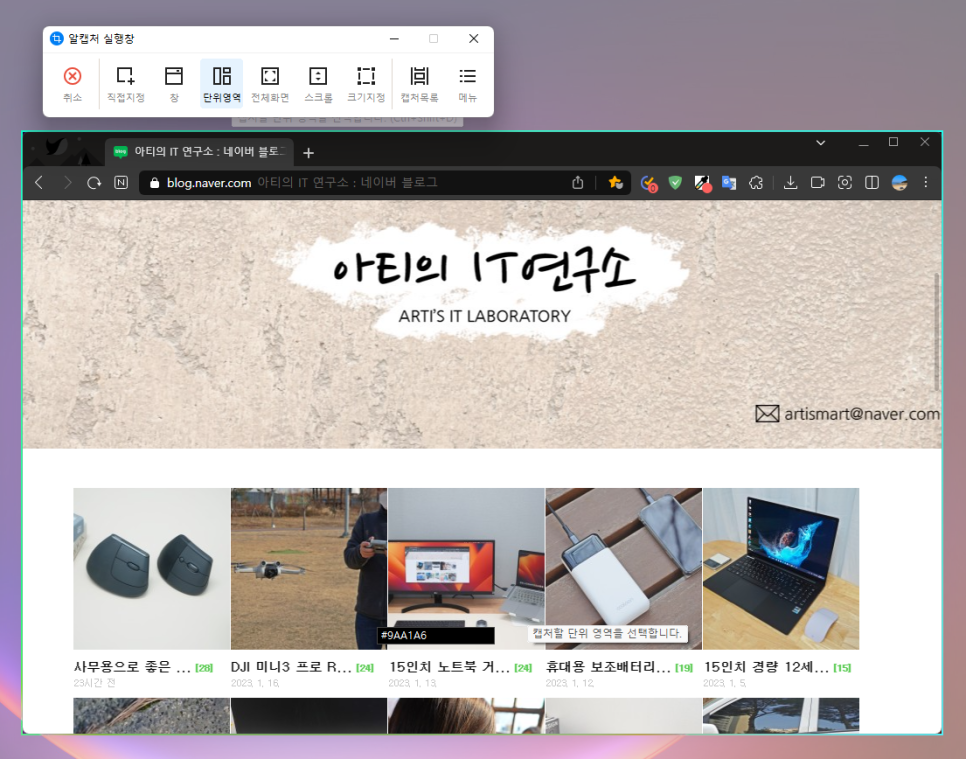Choose 창 window capture mode
Image resolution: width=966 pixels, height=759 pixels.
(174, 84)
